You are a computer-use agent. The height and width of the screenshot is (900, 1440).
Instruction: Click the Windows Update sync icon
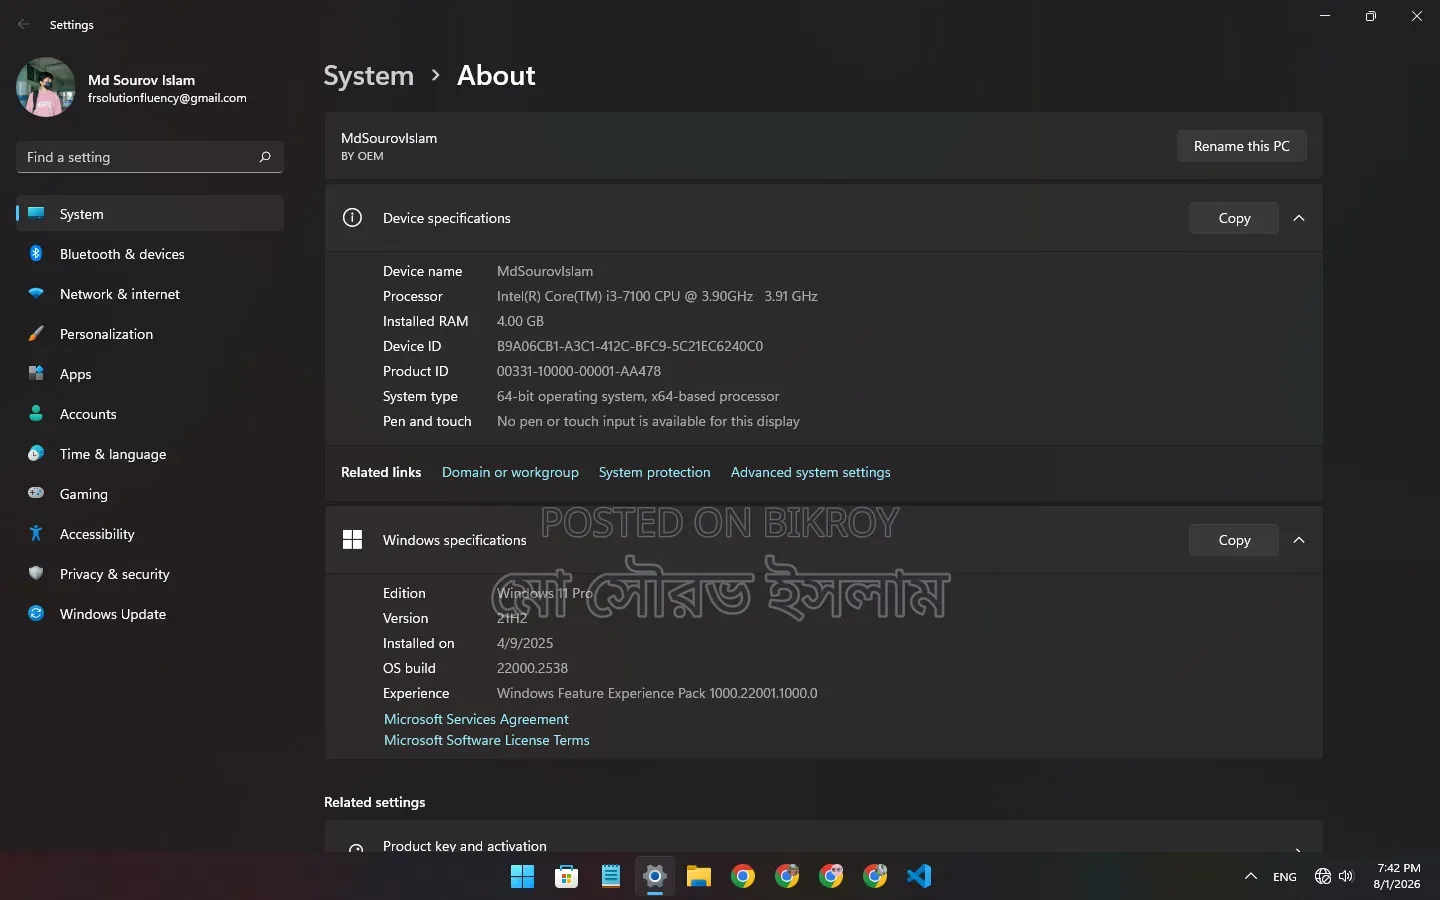(x=36, y=613)
